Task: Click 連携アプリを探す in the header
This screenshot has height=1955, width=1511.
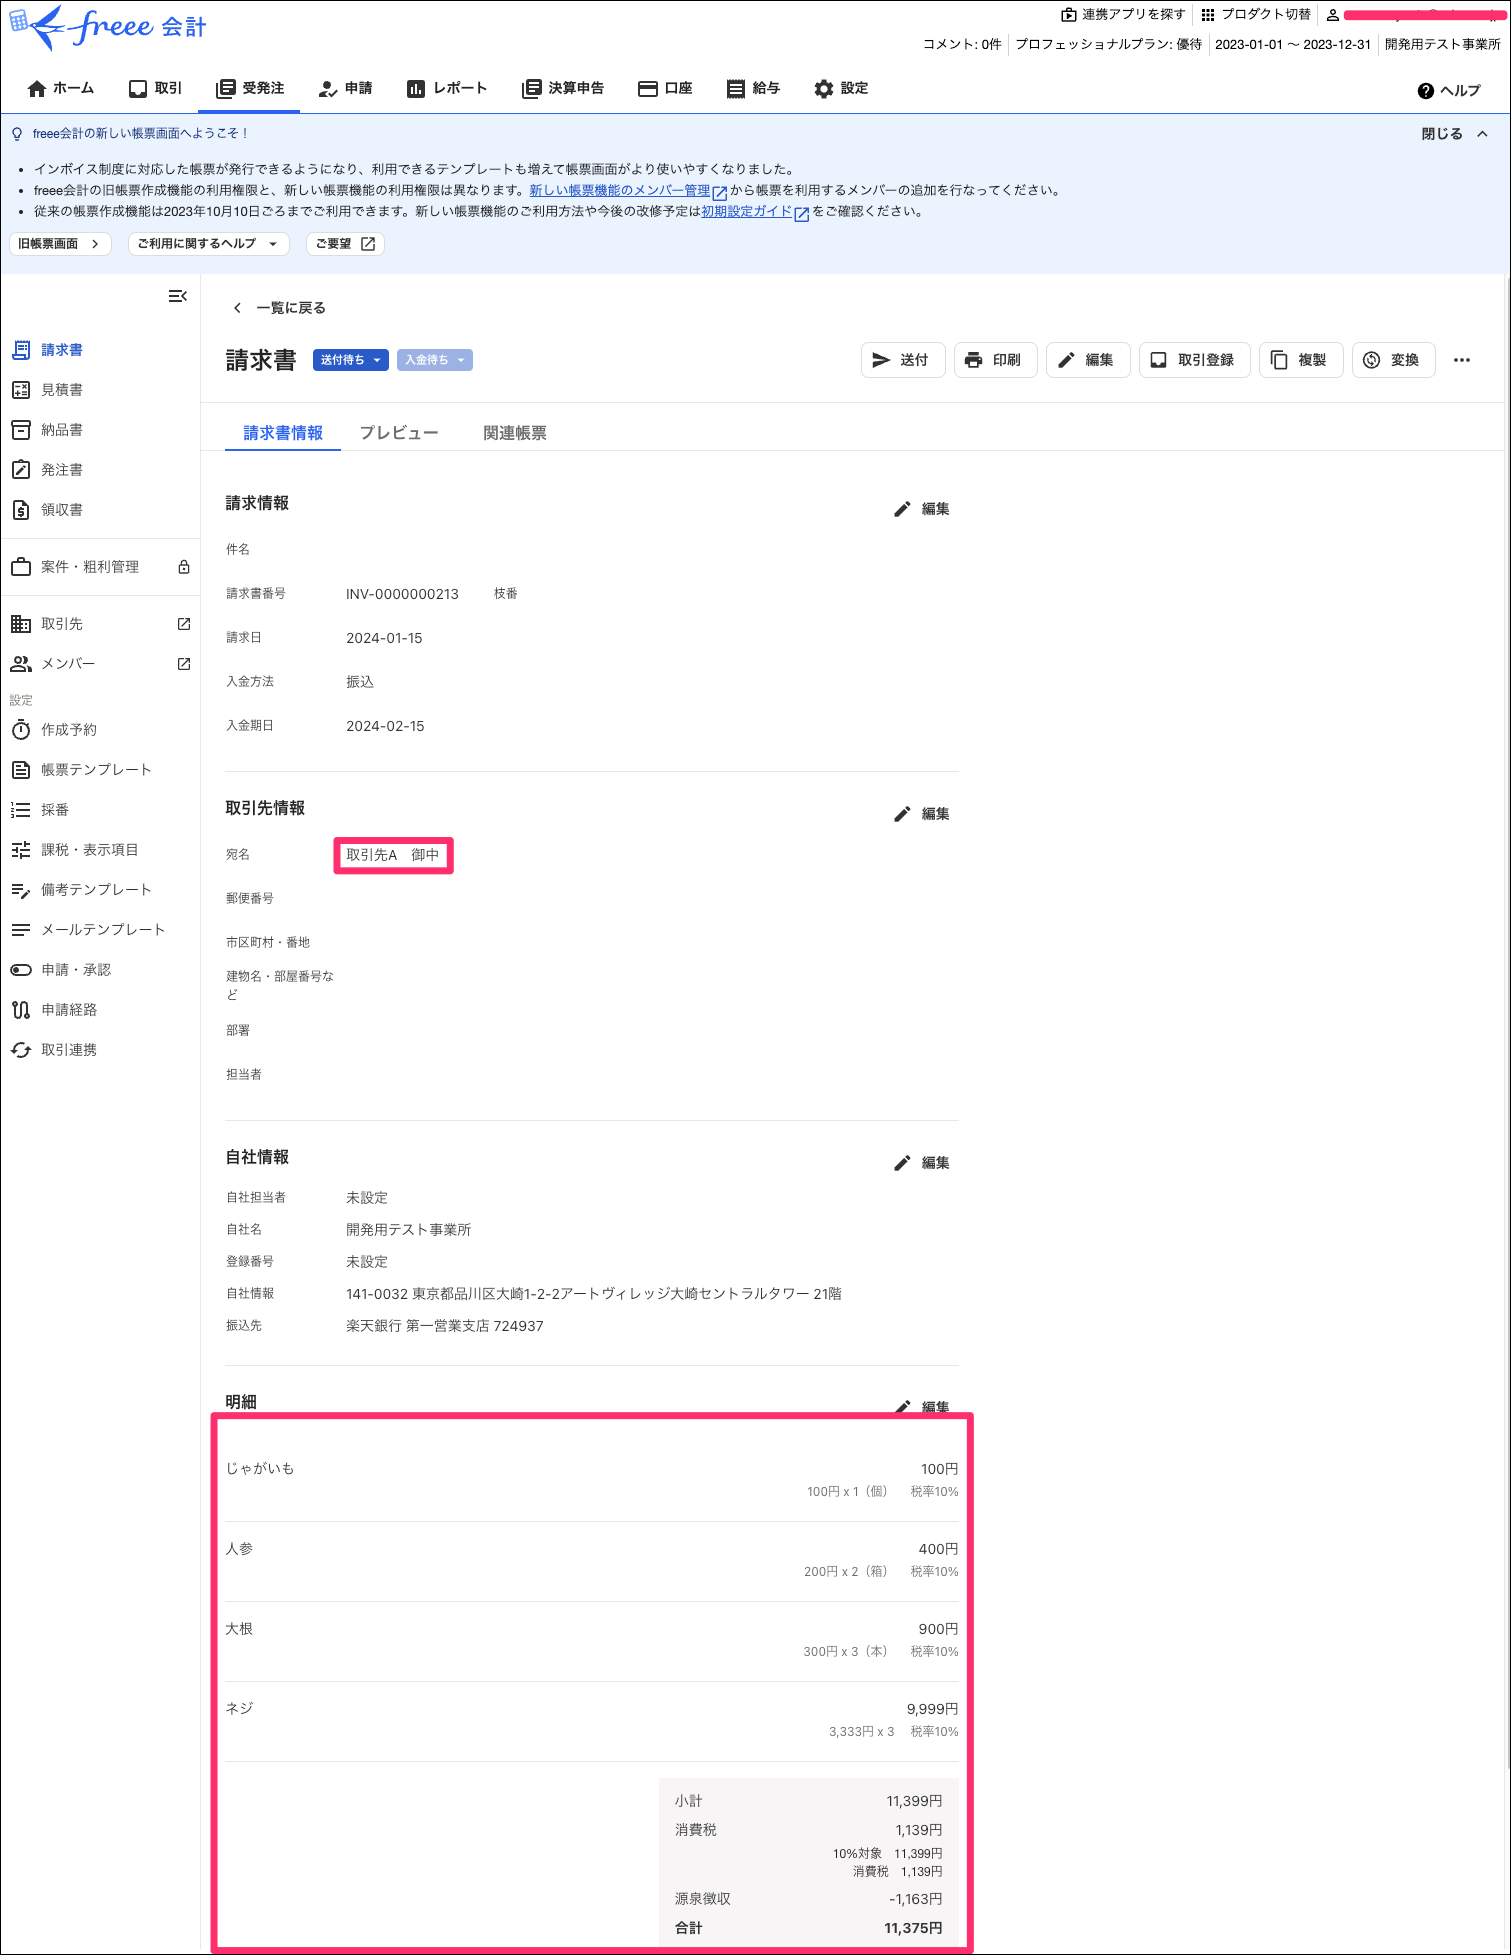Action: pyautogui.click(x=1123, y=15)
